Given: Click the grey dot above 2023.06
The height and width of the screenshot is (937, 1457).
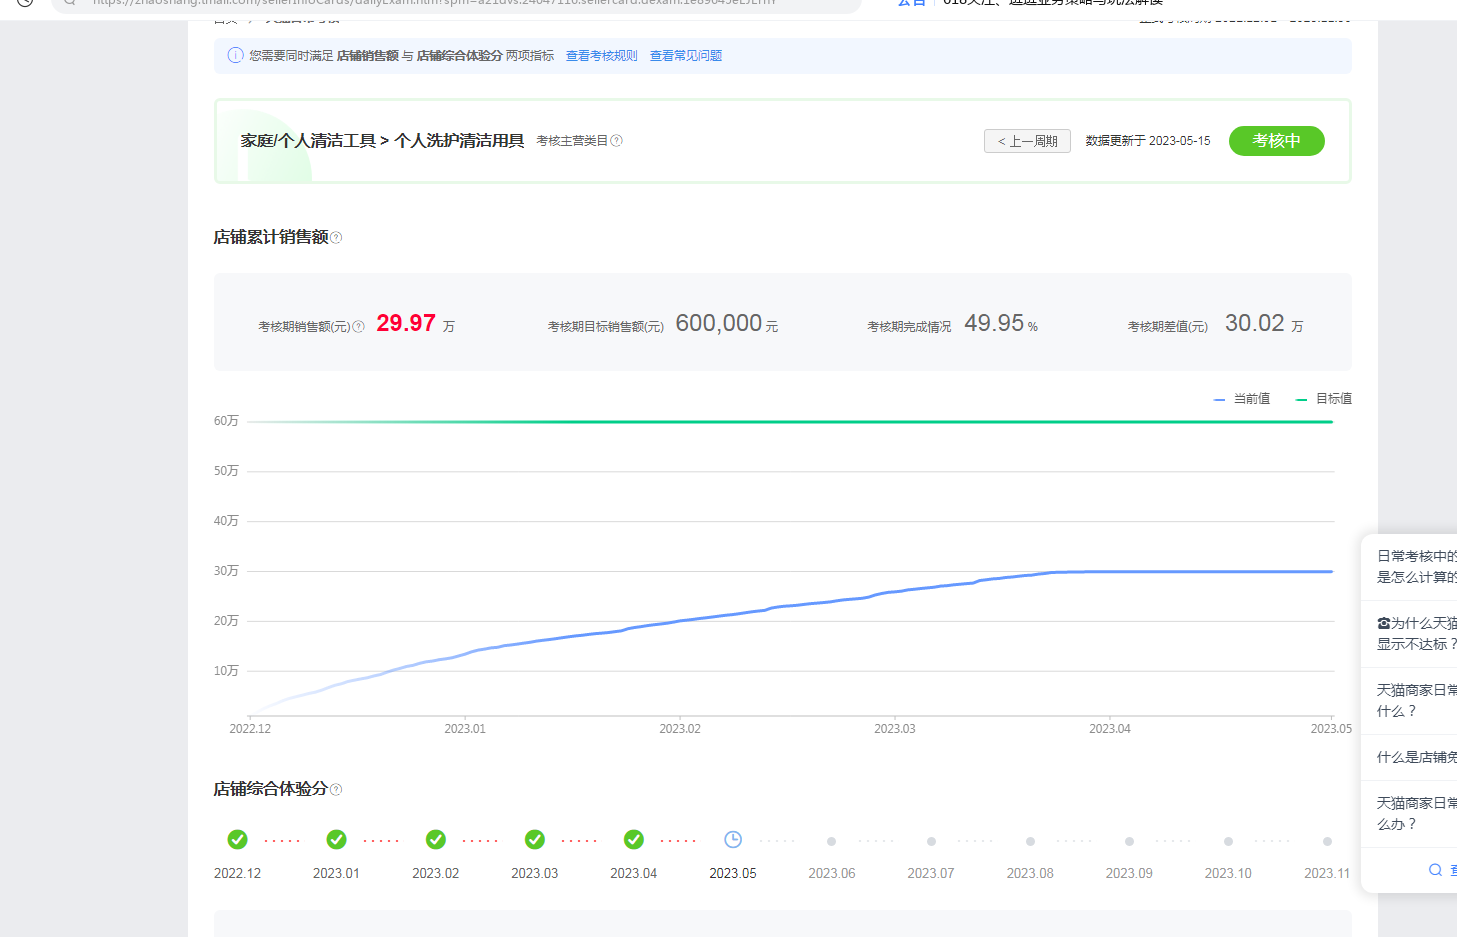Looking at the screenshot, I should coord(832,841).
